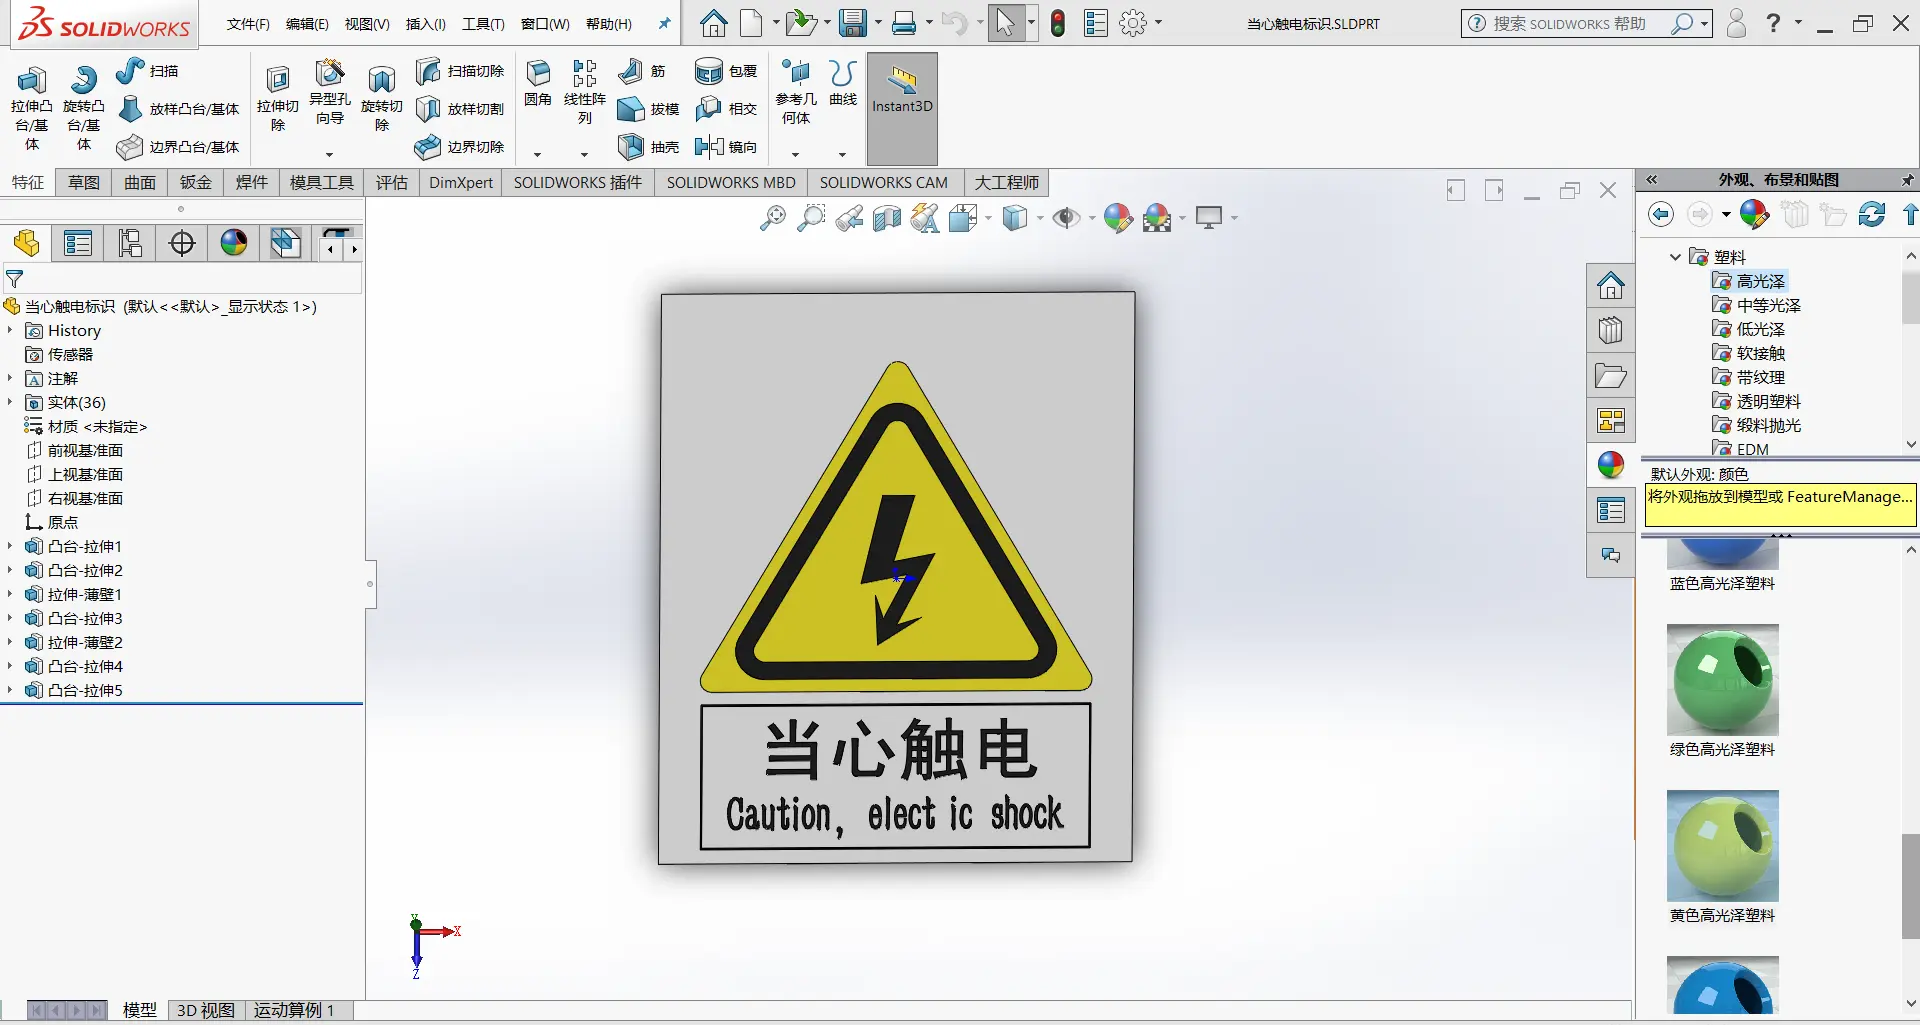Screen dimensions: 1920x1025
Task: Switch to the SOLIDWORKS CAM tab
Action: pos(883,182)
